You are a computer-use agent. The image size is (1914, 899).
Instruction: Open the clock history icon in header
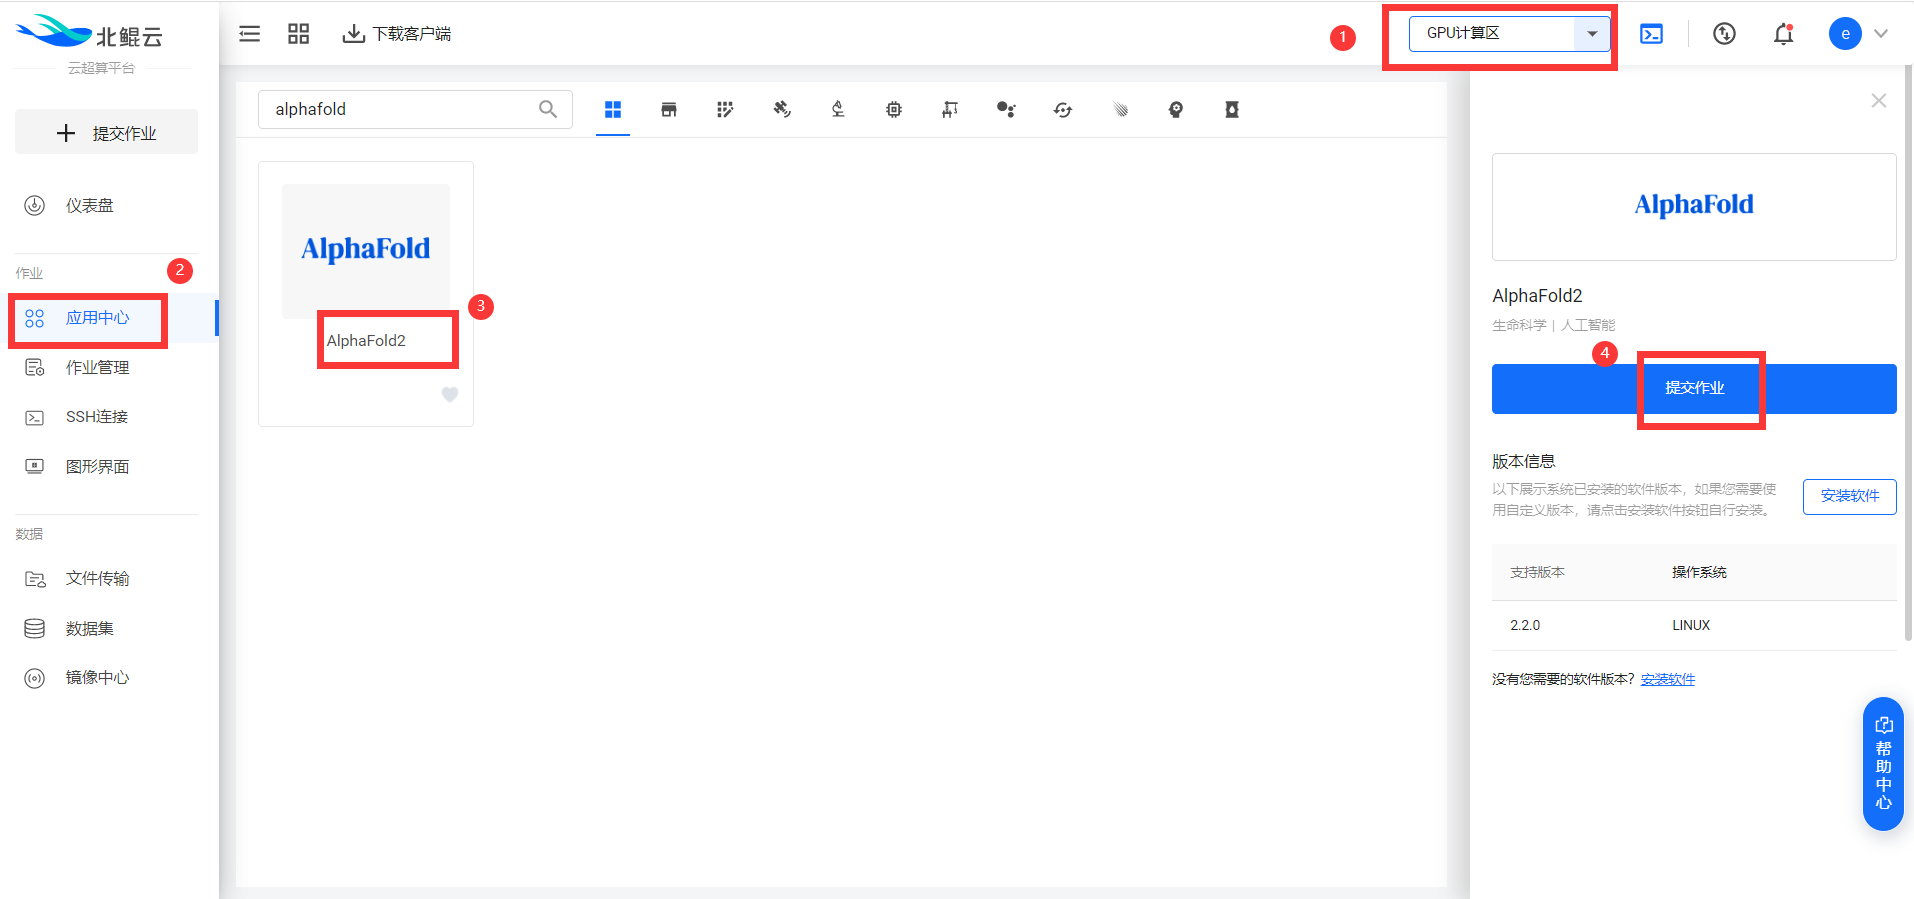(x=1724, y=34)
